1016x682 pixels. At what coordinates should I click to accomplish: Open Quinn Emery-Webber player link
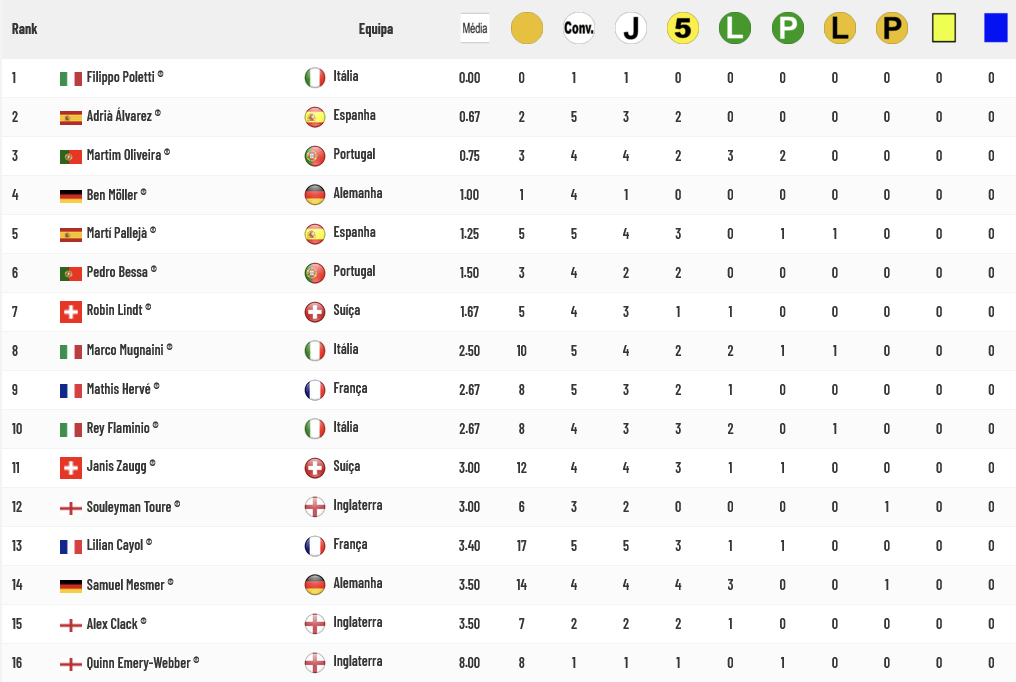point(139,663)
